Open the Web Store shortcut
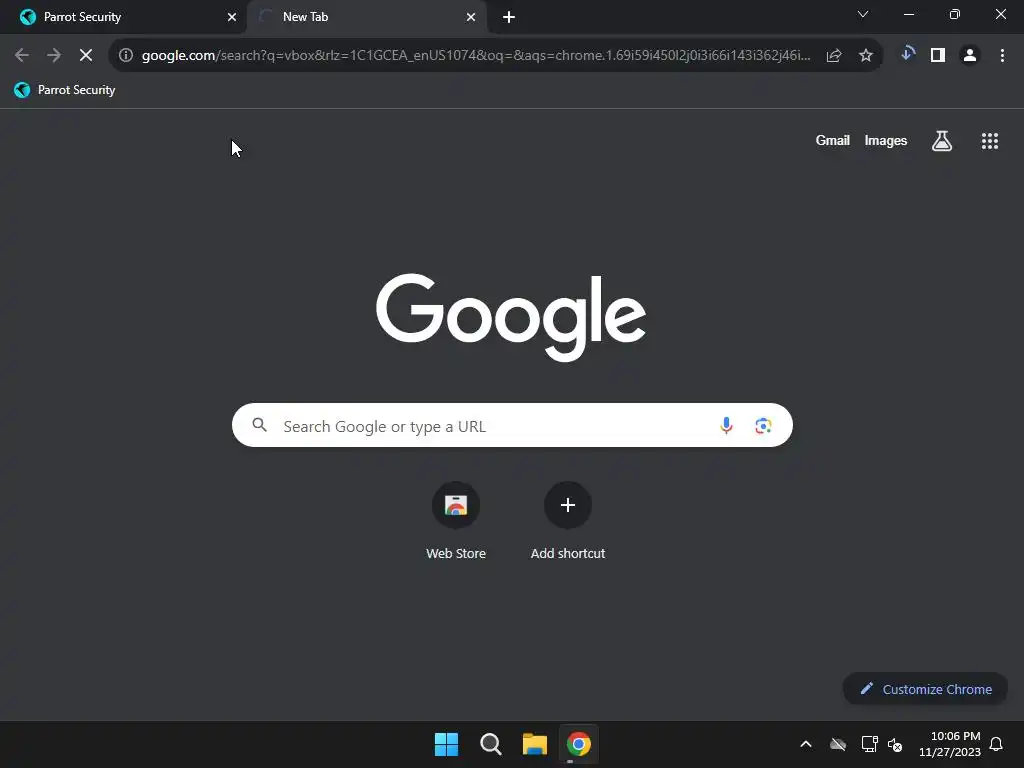The width and height of the screenshot is (1024, 768). 456,521
